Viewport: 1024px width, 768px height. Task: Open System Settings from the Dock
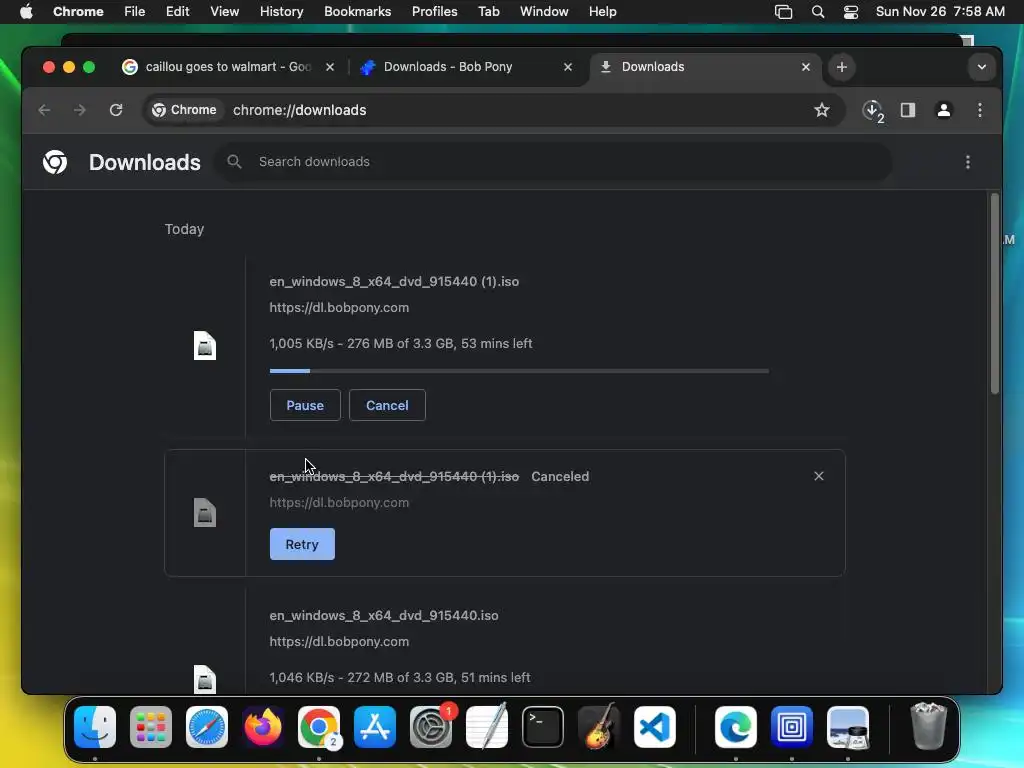pos(431,727)
